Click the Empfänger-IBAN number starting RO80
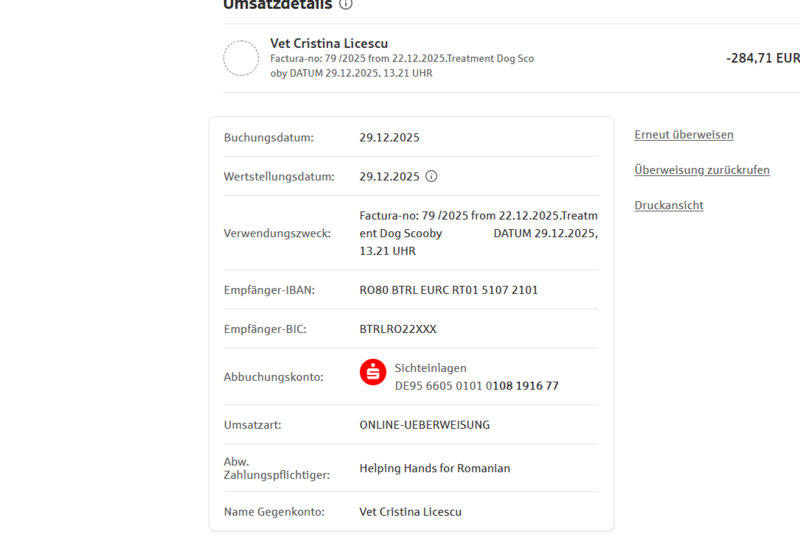 pos(449,290)
